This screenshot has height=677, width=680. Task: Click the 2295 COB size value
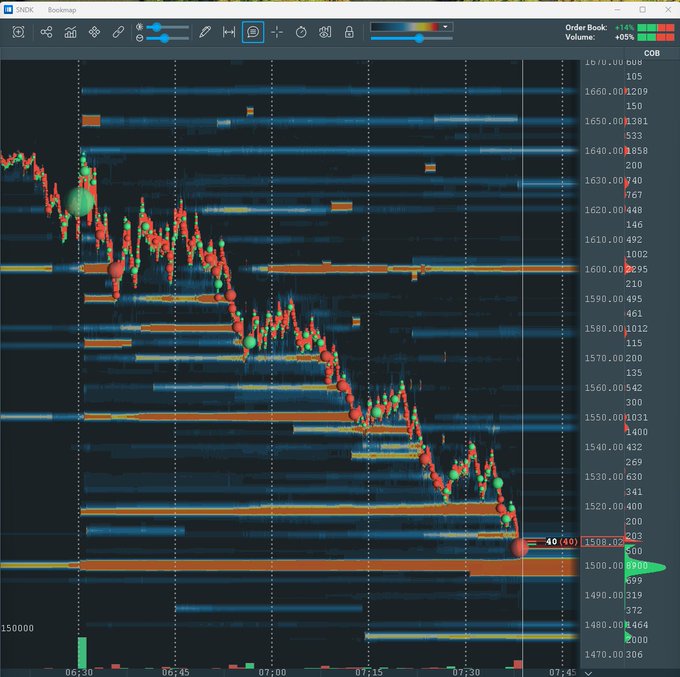pyautogui.click(x=637, y=269)
